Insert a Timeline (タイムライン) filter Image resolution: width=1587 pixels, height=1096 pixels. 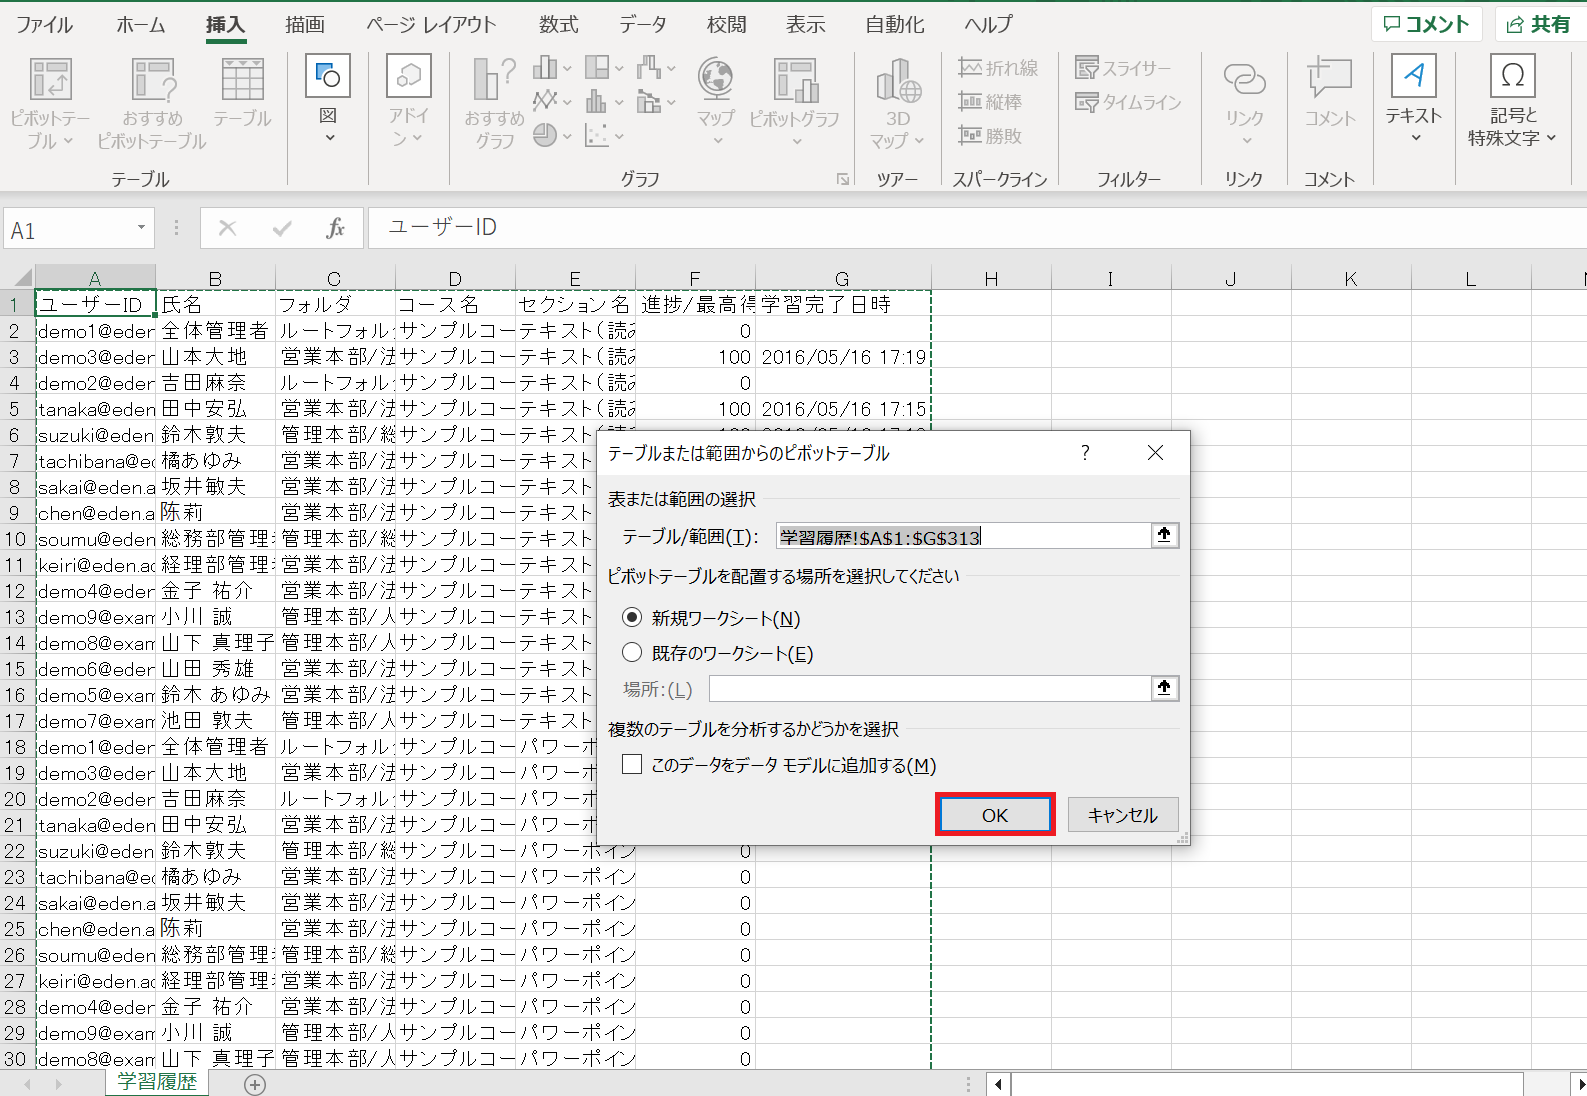tap(1128, 102)
